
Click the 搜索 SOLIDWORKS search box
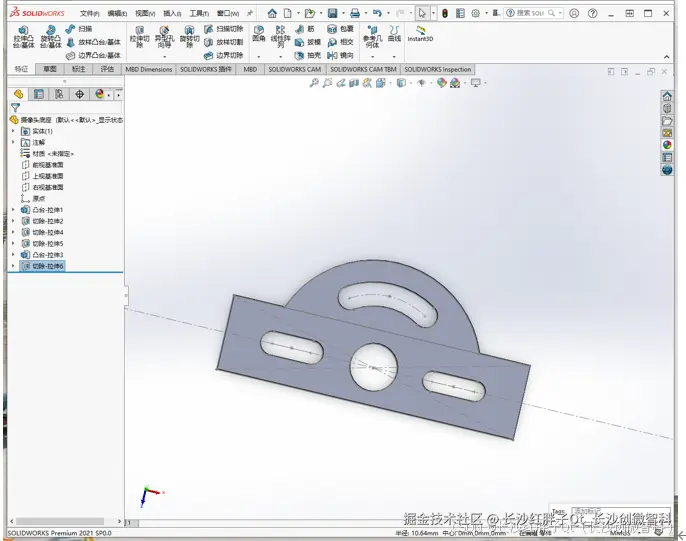pyautogui.click(x=534, y=13)
